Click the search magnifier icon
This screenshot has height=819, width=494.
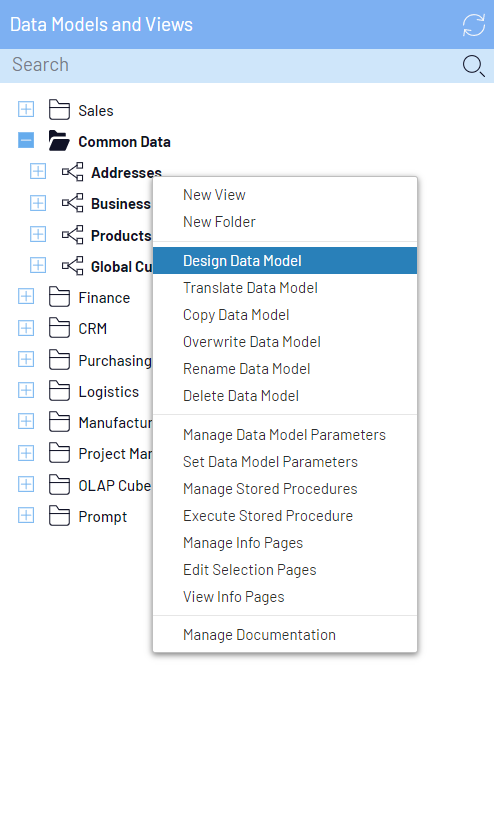pyautogui.click(x=474, y=66)
